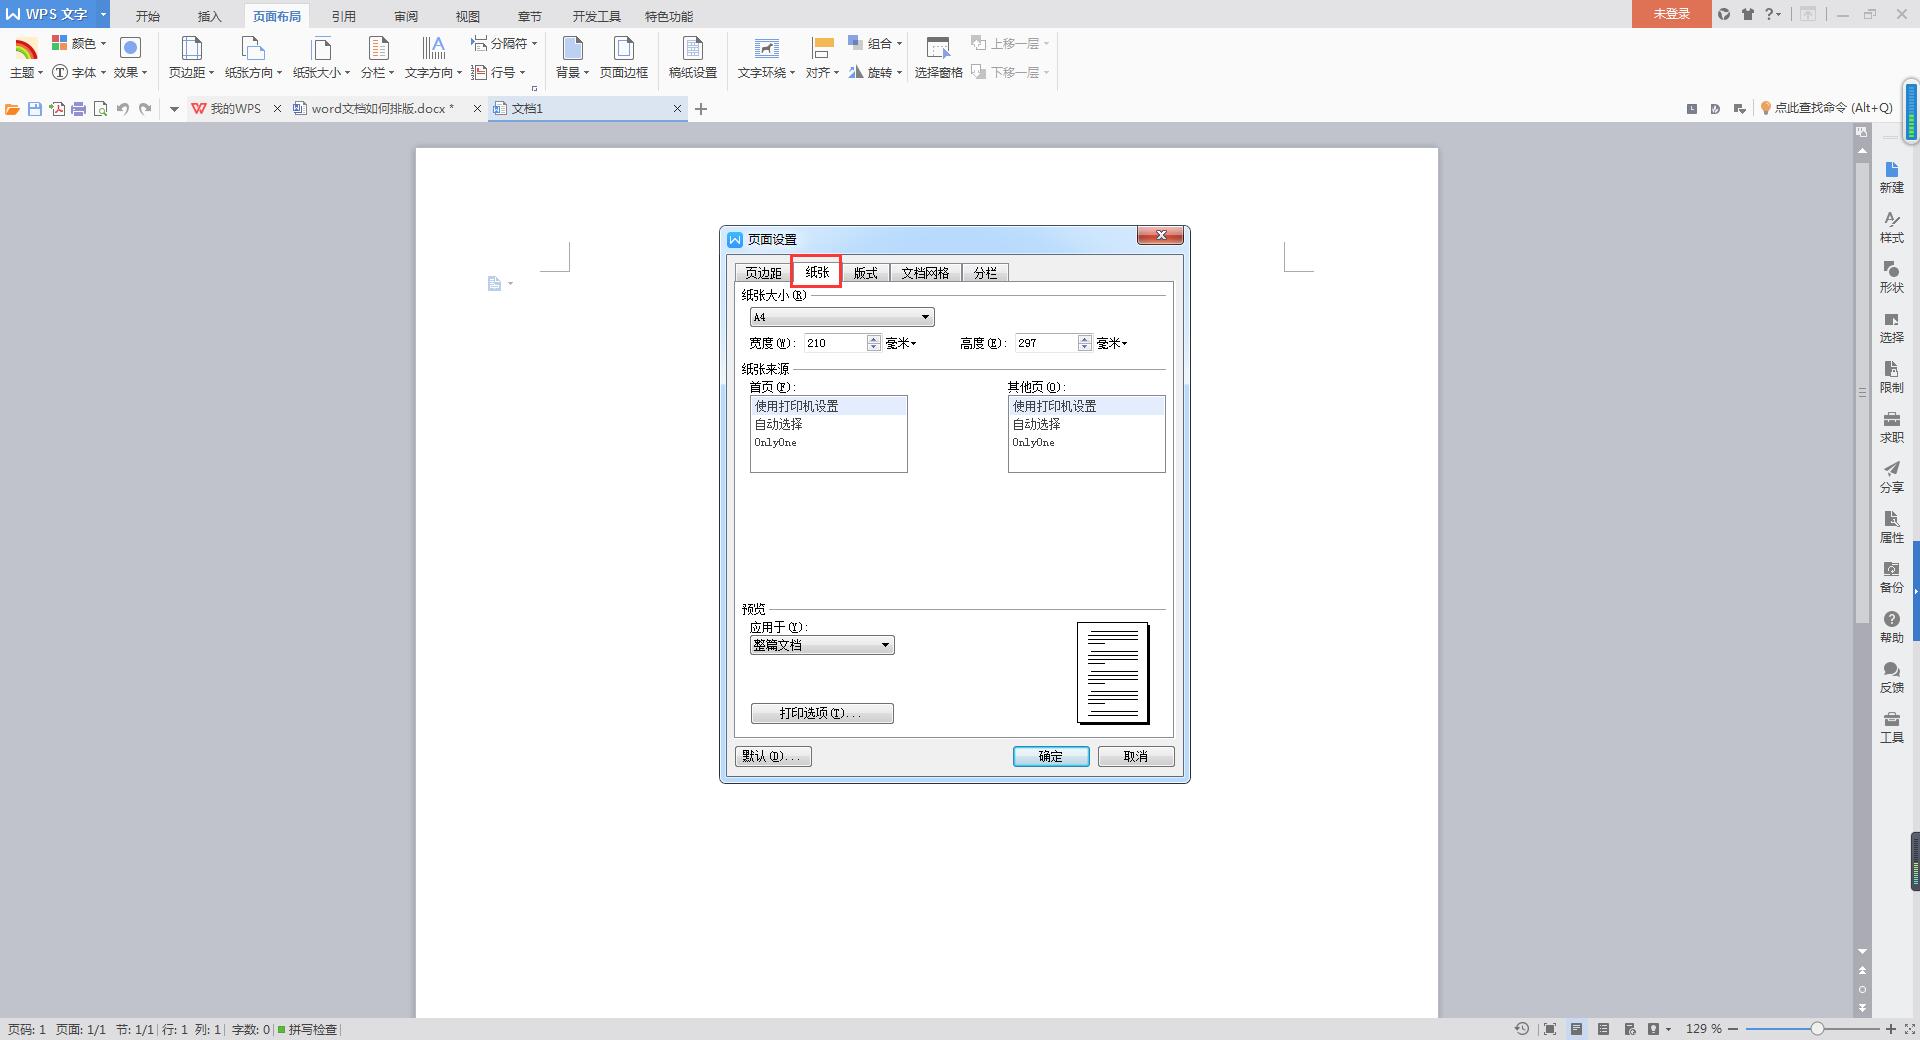Click the export to PDF icon
The width and height of the screenshot is (1920, 1040).
[x=57, y=109]
